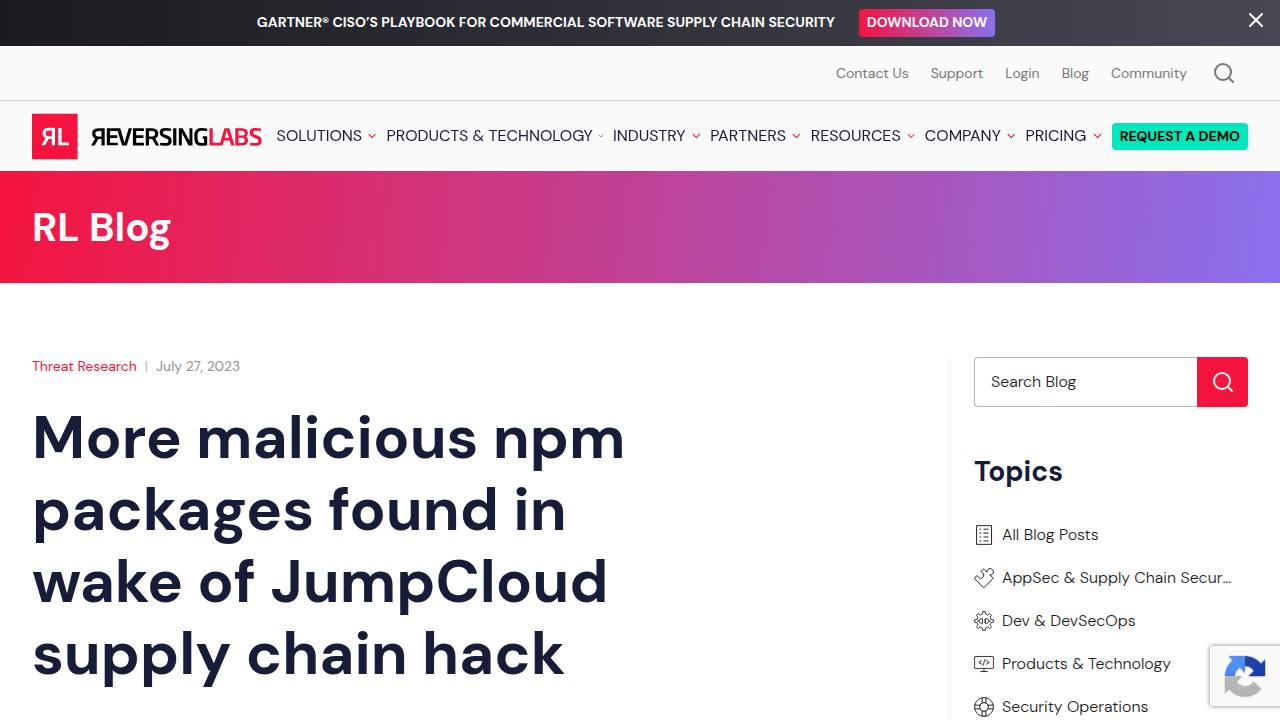Click the Threat Research category link
Screen dimensions: 1280x720
pyautogui.click(x=84, y=366)
